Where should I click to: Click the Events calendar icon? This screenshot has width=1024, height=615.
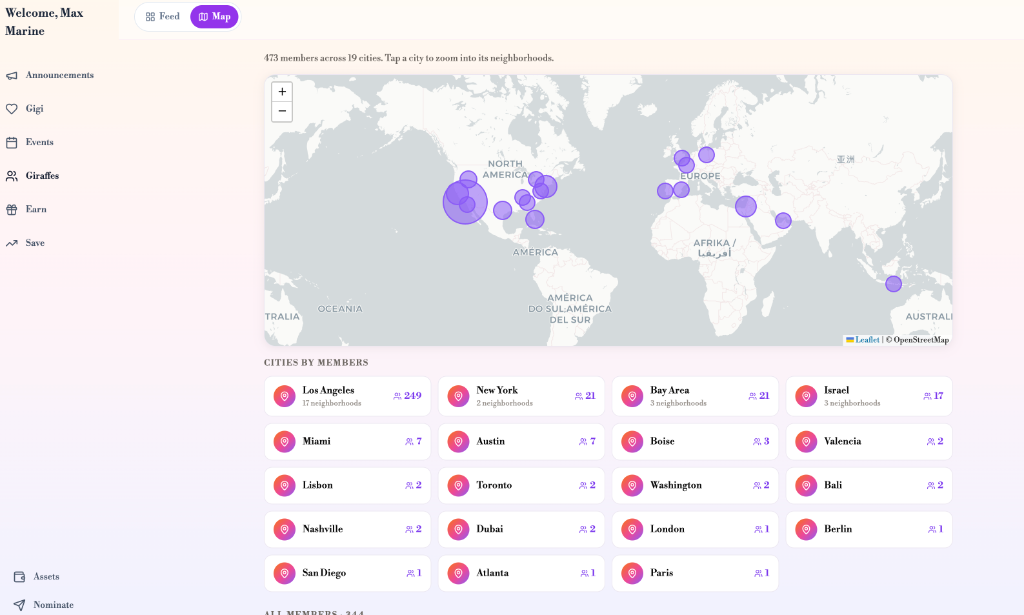point(12,142)
